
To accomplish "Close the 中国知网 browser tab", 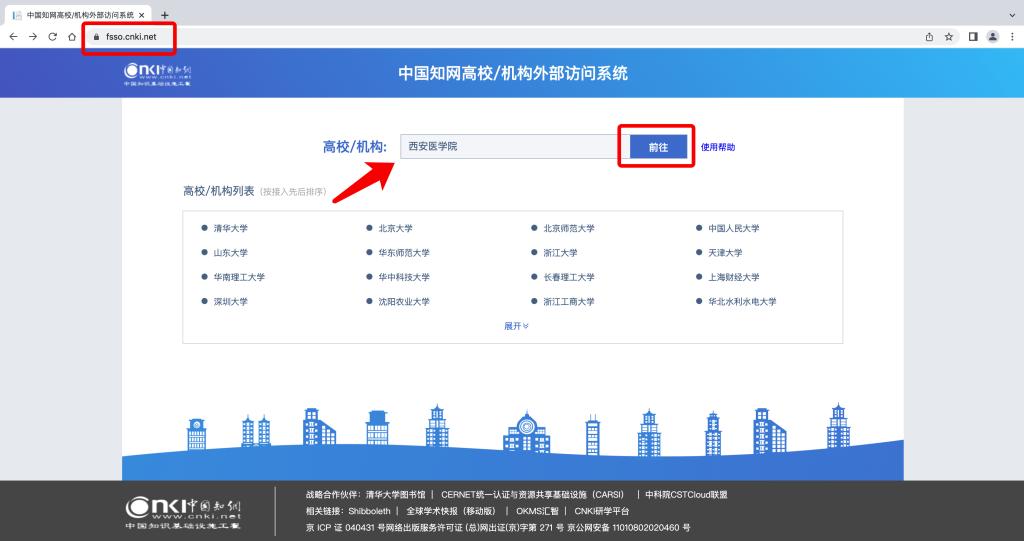I will point(142,15).
